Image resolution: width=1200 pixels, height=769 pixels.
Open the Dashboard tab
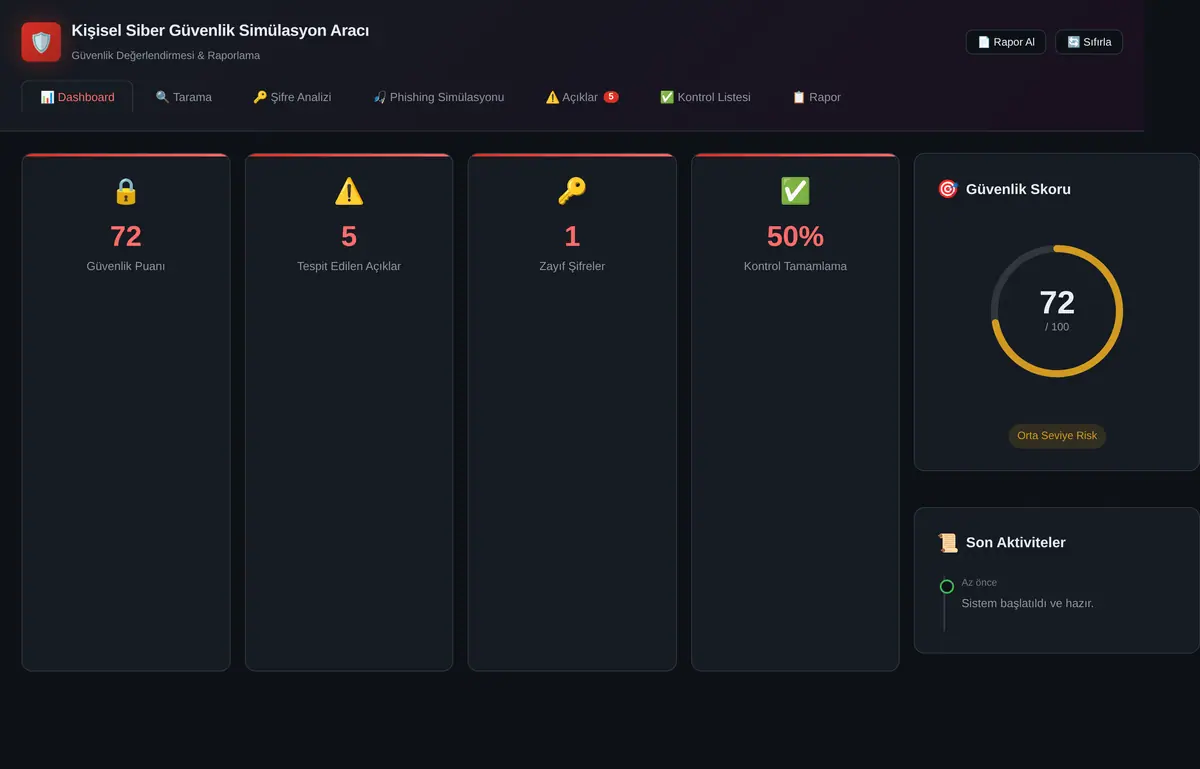click(77, 97)
